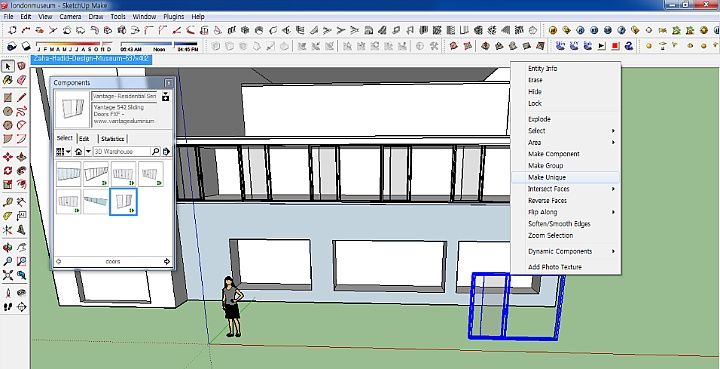Open the Window menu
The height and width of the screenshot is (369, 720).
pyautogui.click(x=144, y=17)
